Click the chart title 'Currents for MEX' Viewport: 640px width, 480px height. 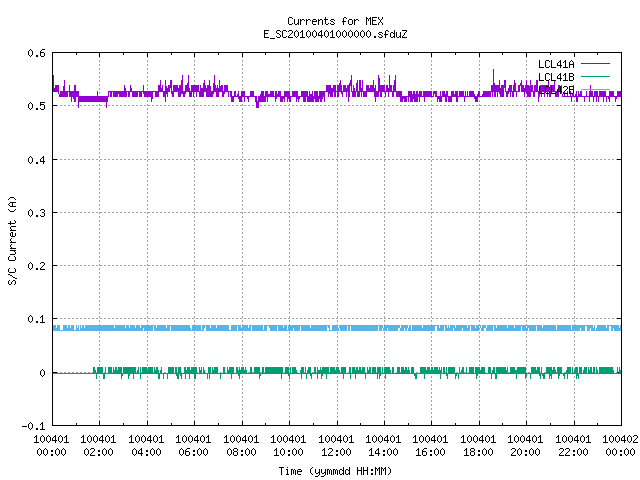click(335, 21)
